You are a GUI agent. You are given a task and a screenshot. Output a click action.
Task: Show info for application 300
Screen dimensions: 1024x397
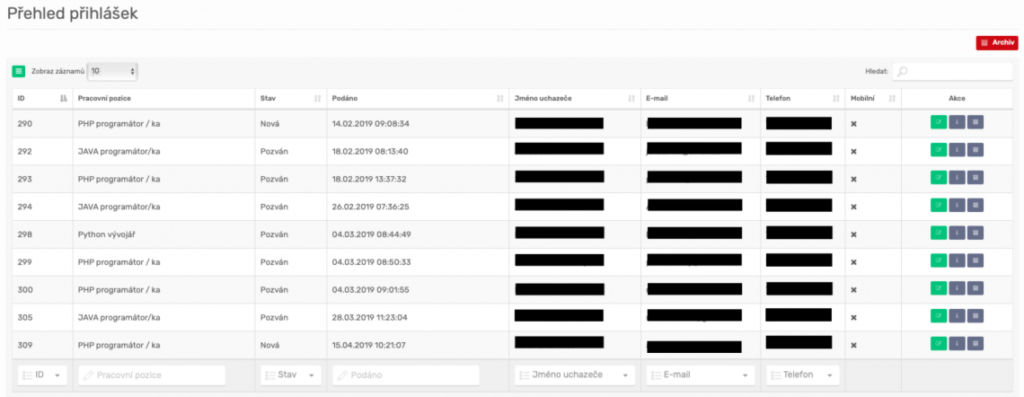point(957,288)
